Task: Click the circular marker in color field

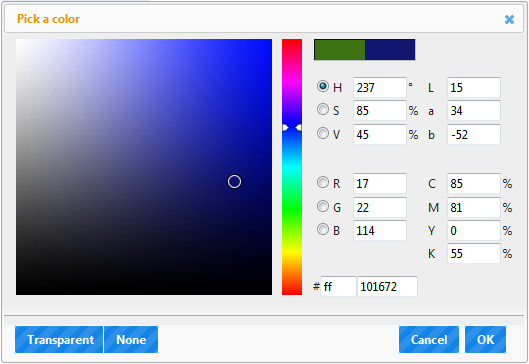Action: pyautogui.click(x=234, y=181)
